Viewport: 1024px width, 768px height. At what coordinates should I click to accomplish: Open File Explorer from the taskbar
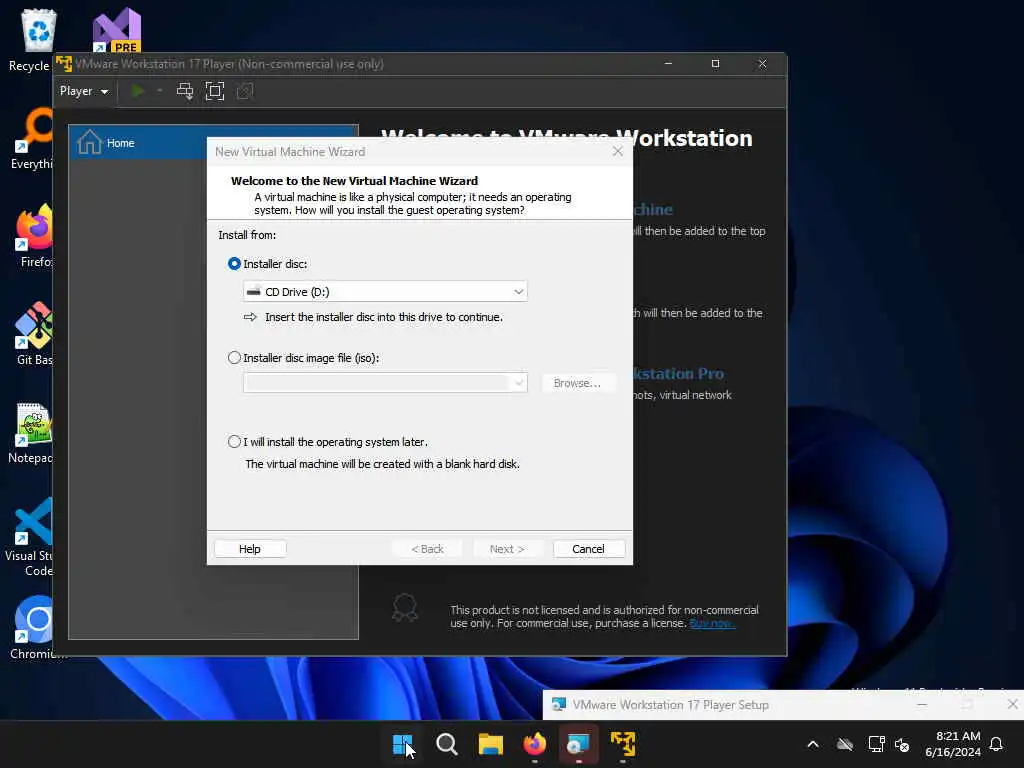tap(490, 744)
